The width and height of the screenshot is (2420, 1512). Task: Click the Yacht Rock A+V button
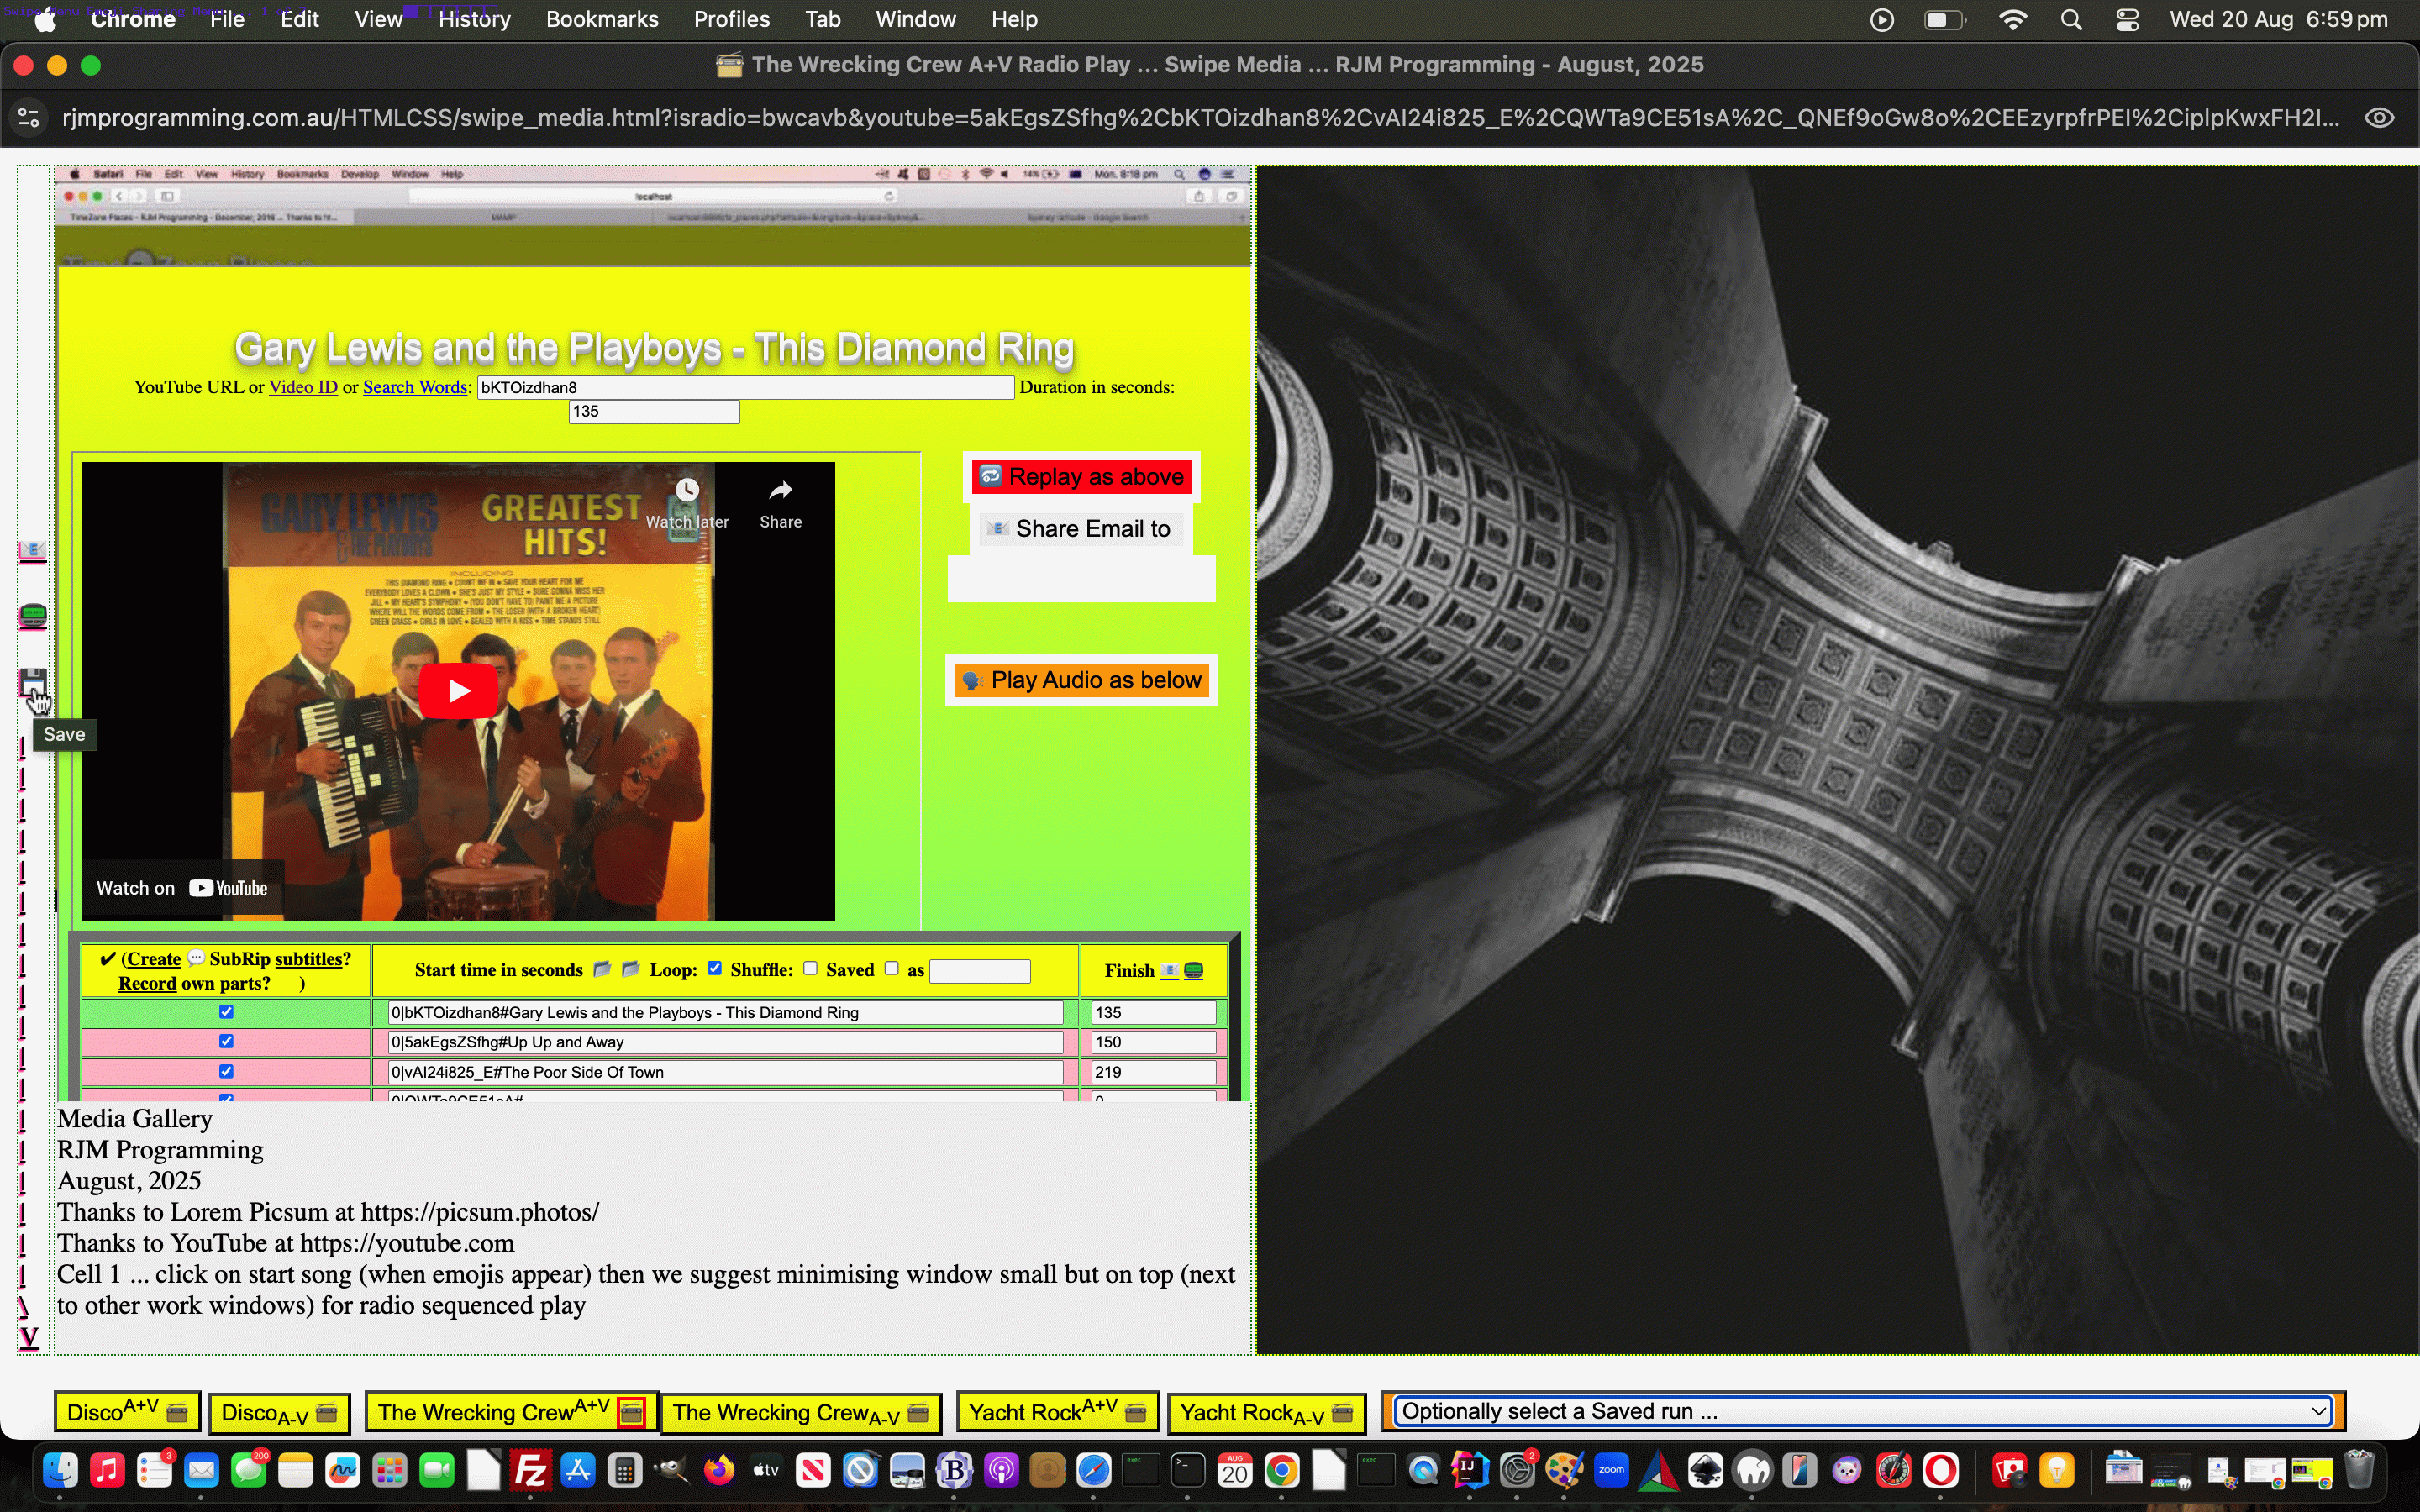(x=1057, y=1412)
